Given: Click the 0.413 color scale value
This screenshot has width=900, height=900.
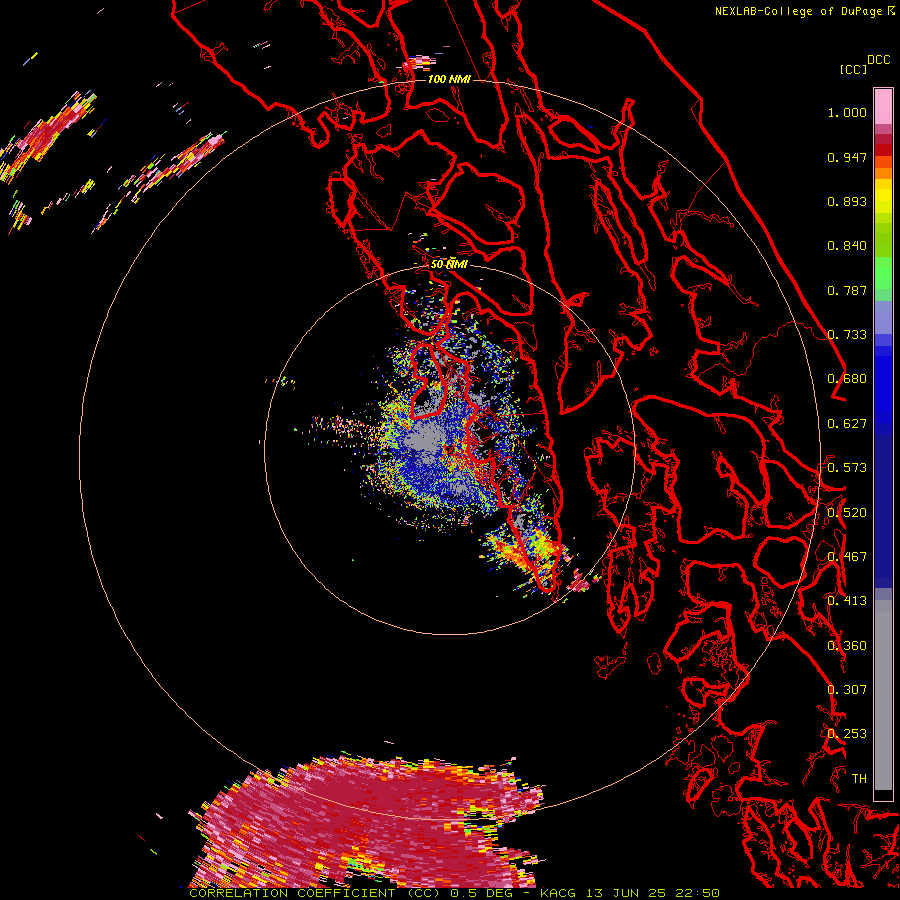Looking at the screenshot, I should [x=847, y=601].
